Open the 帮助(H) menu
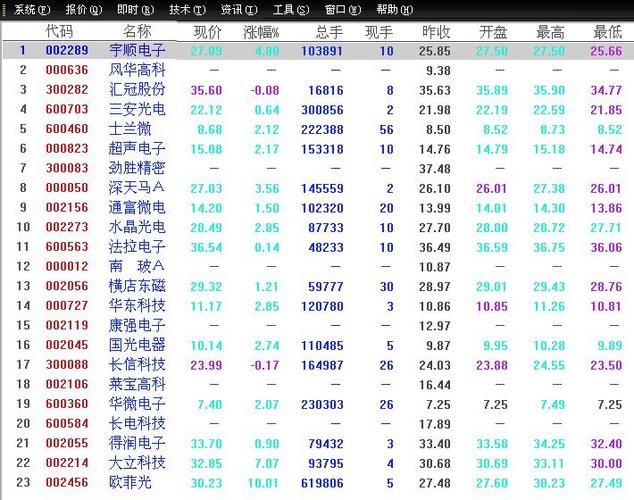The height and width of the screenshot is (500, 634). coord(395,9)
